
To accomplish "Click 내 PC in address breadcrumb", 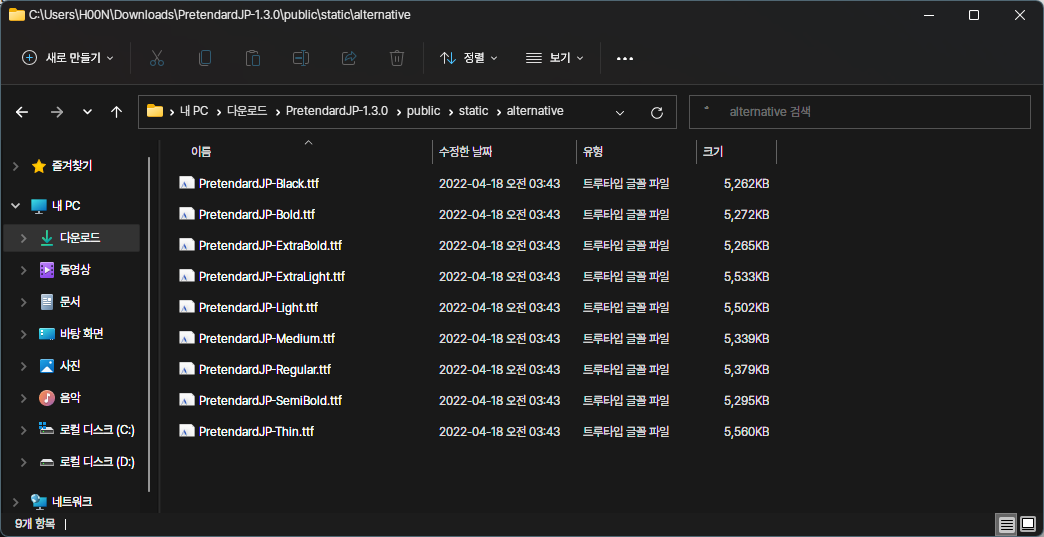I will [194, 111].
